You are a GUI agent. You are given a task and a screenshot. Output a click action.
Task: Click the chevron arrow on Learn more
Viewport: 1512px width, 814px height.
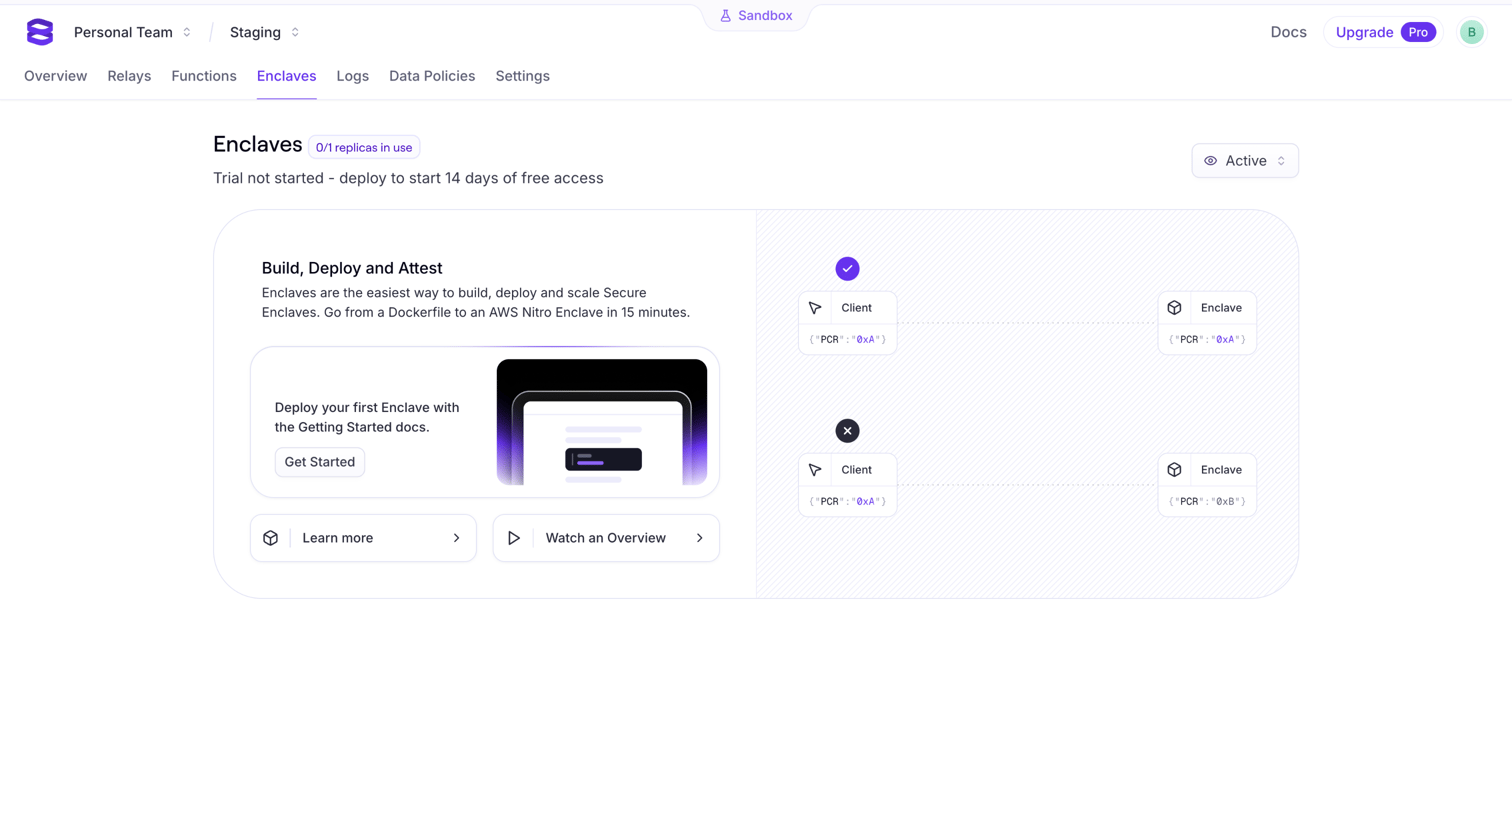457,538
